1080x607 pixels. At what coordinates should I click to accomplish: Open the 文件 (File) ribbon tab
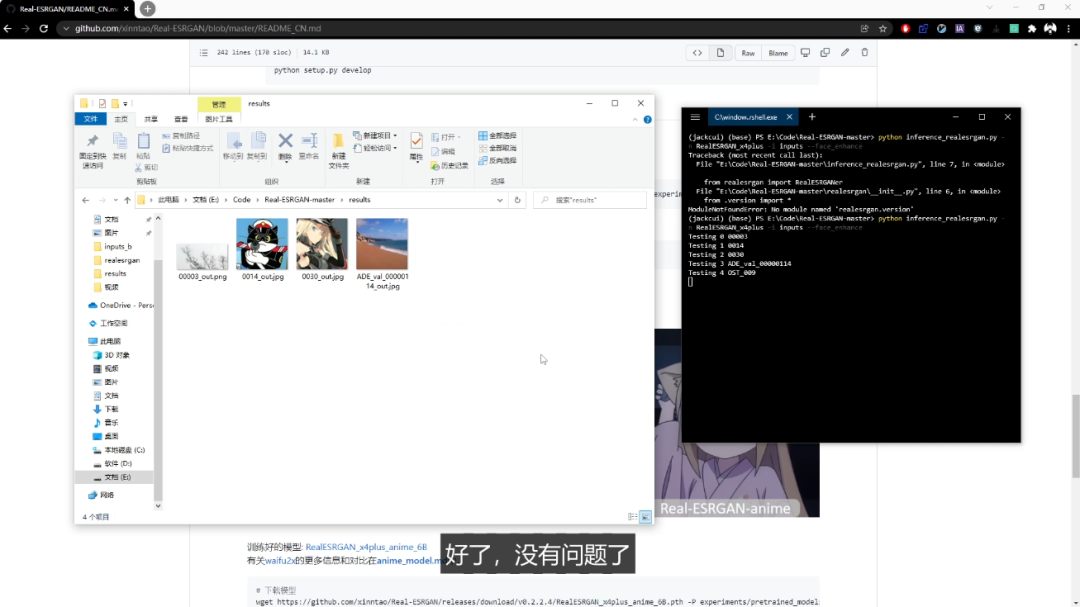90,119
